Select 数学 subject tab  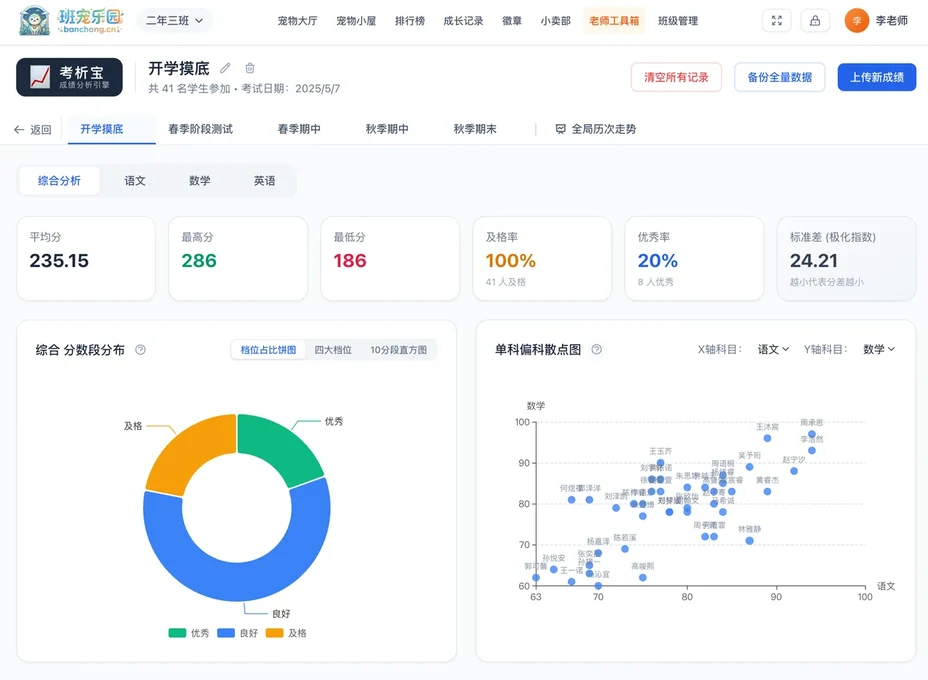tap(199, 181)
